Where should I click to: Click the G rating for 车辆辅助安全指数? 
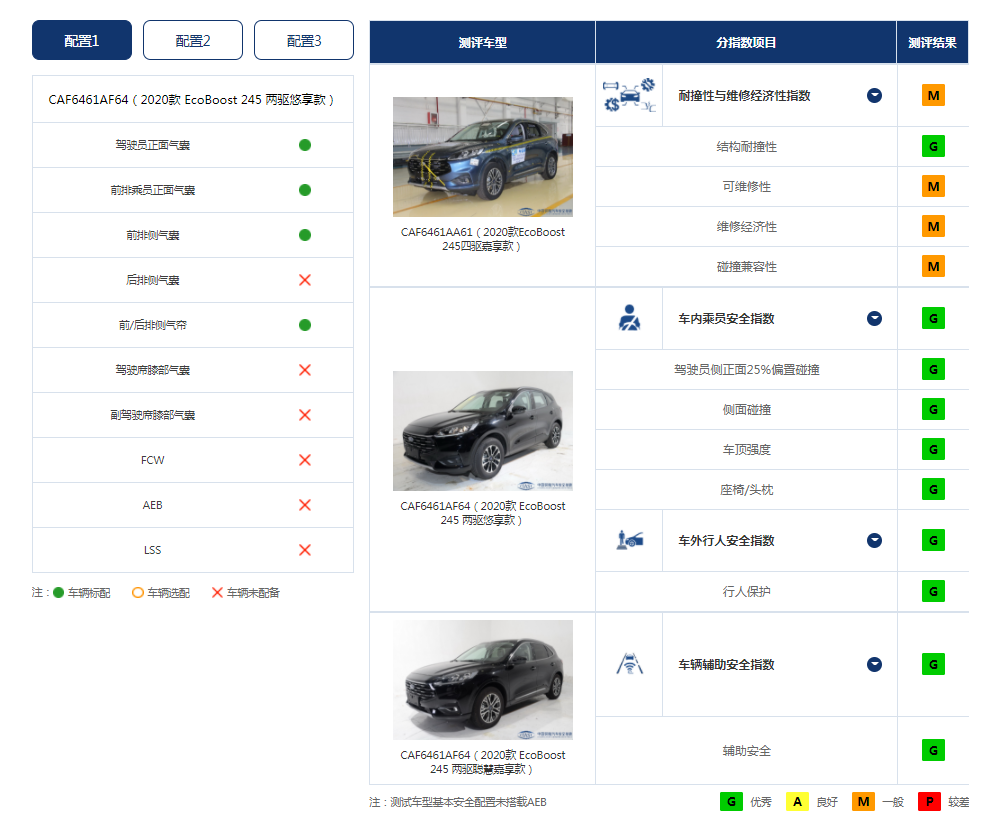933,664
